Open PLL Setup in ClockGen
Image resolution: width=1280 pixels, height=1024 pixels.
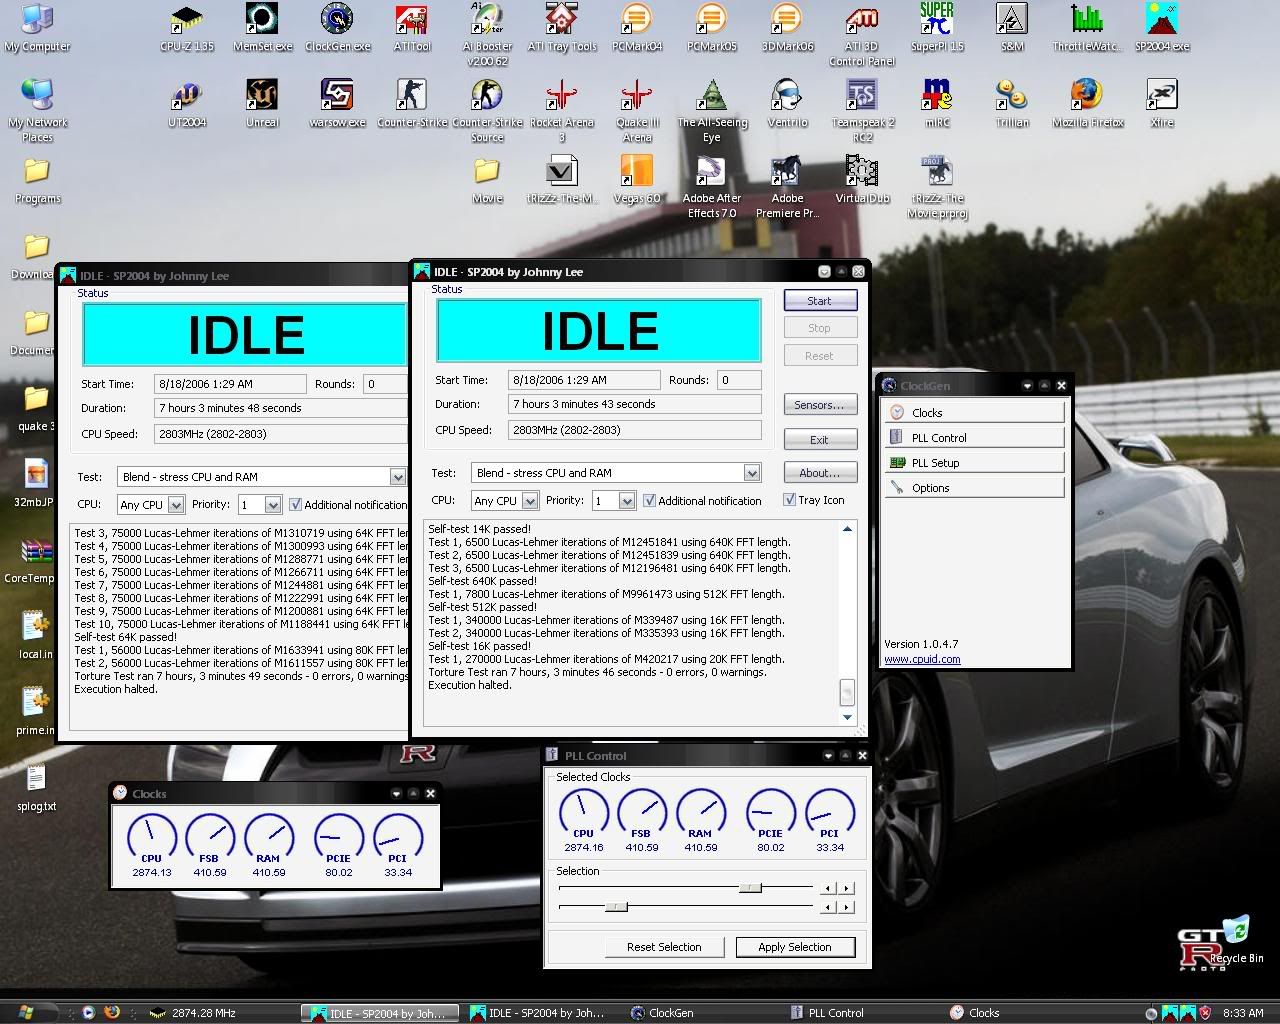973,462
